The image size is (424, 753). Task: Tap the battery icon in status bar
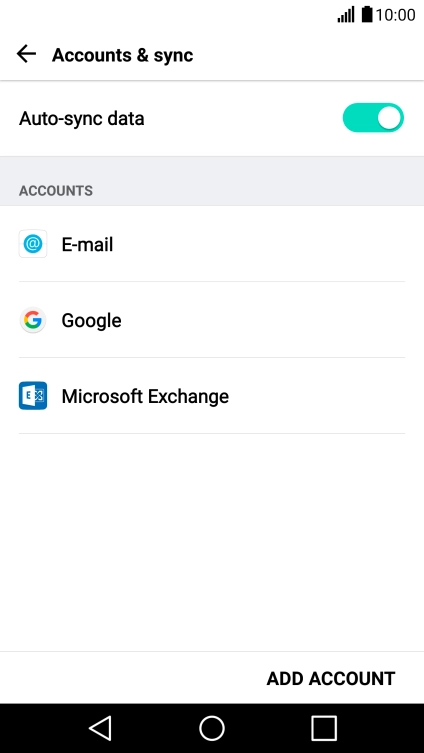pyautogui.click(x=367, y=14)
